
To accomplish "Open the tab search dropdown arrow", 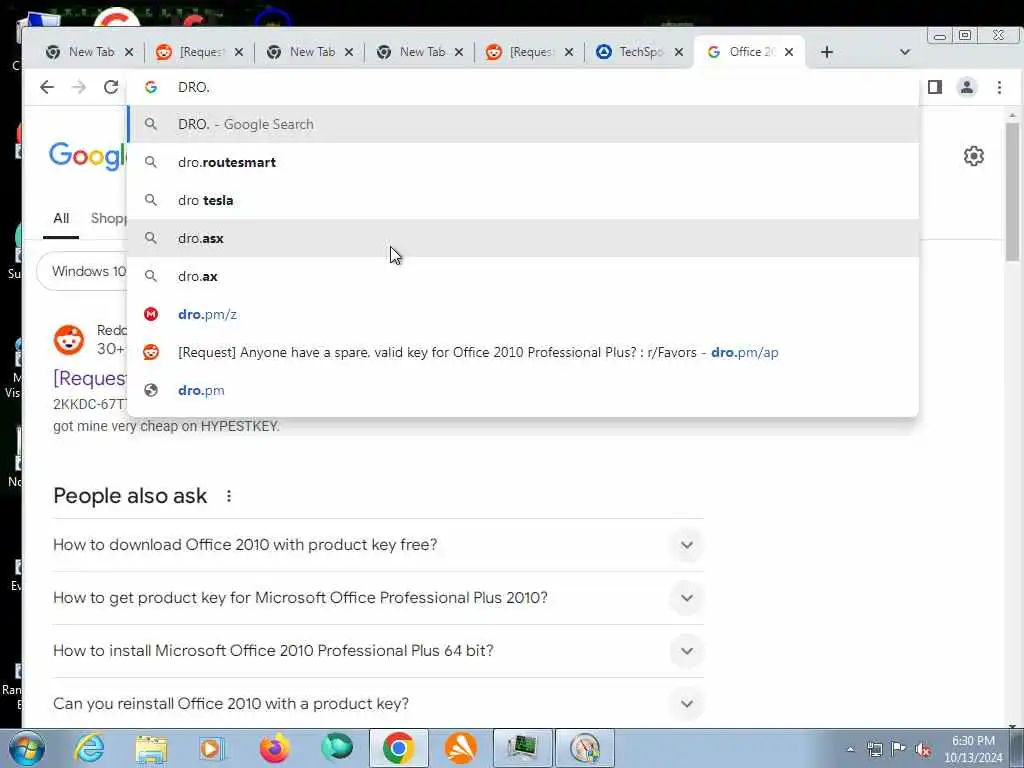I will point(904,52).
